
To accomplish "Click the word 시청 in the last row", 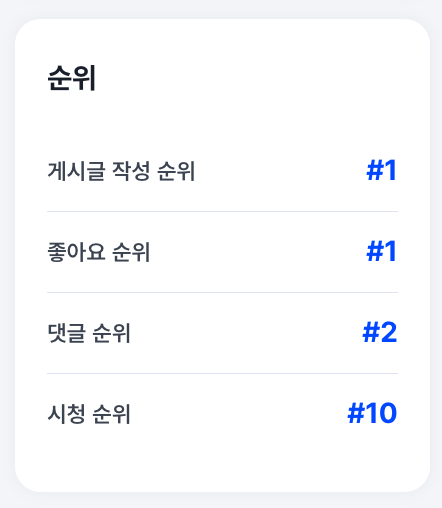I will click(x=67, y=414).
